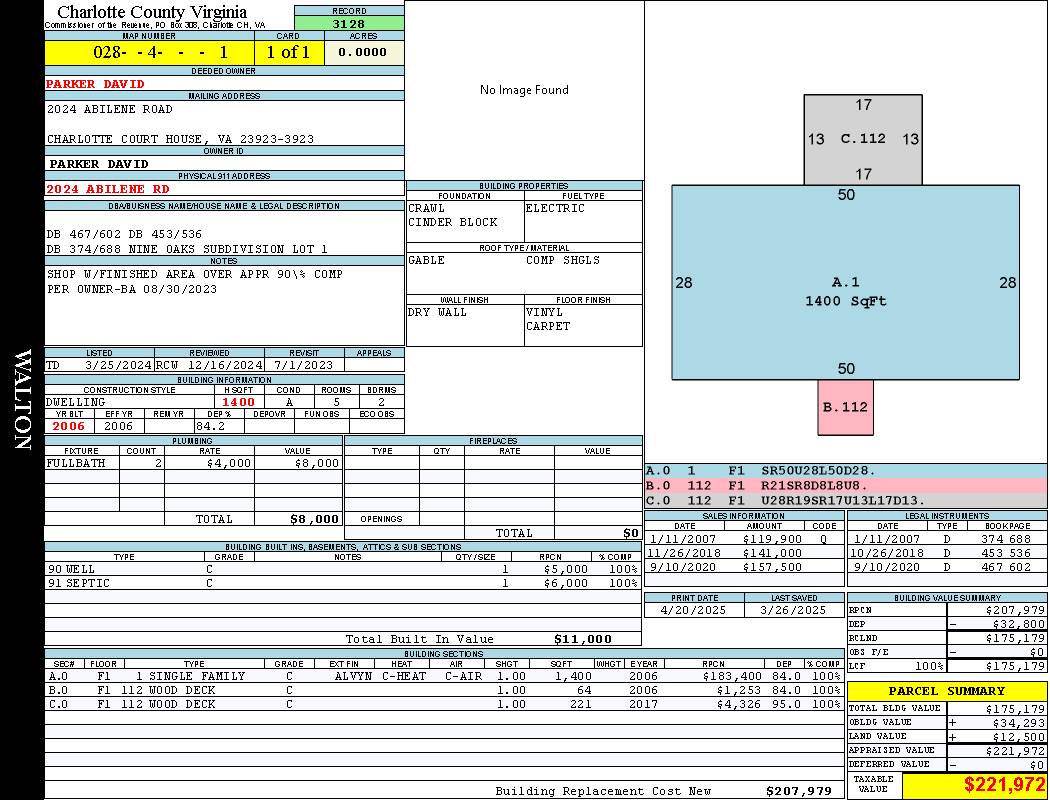The width and height of the screenshot is (1050, 800).
Task: Select FULLBATH plumbing fixture row
Action: pyautogui.click(x=194, y=463)
